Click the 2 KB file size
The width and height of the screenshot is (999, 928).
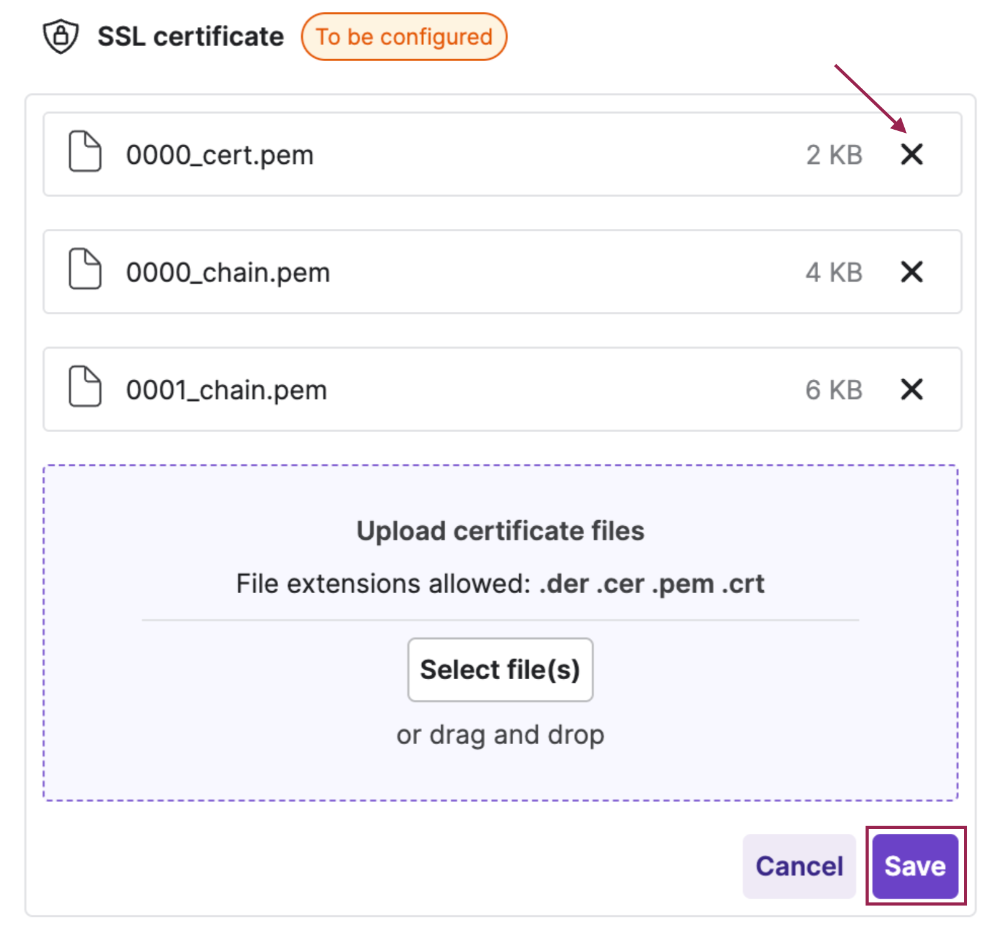point(834,155)
